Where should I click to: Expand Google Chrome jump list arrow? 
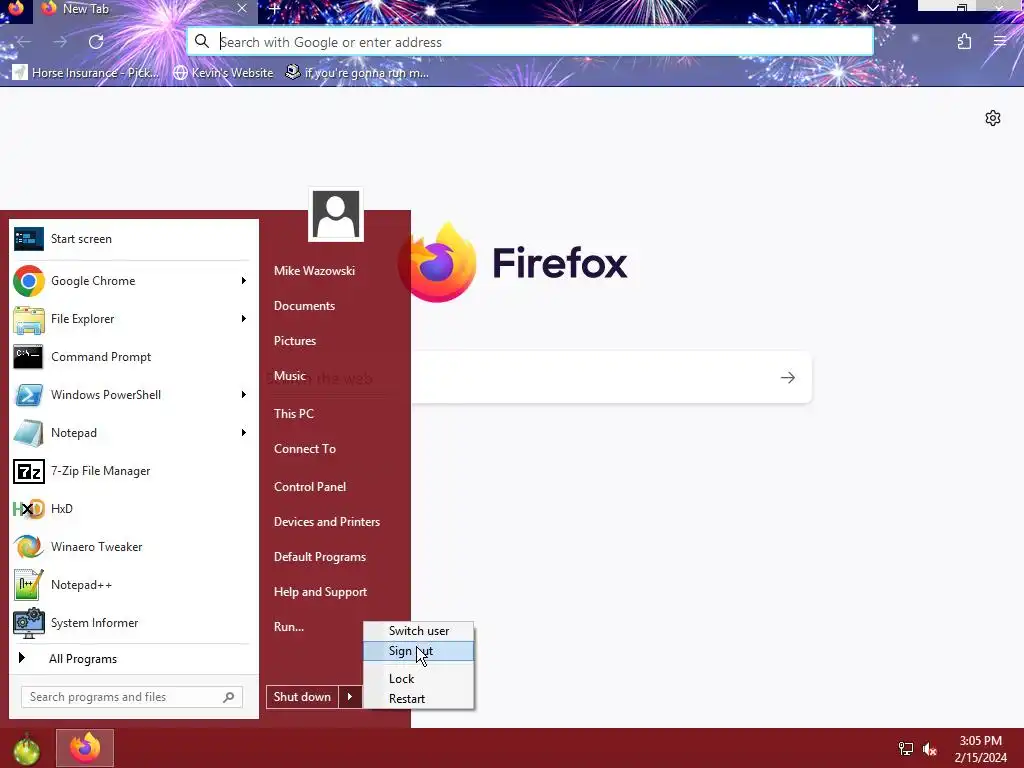244,281
